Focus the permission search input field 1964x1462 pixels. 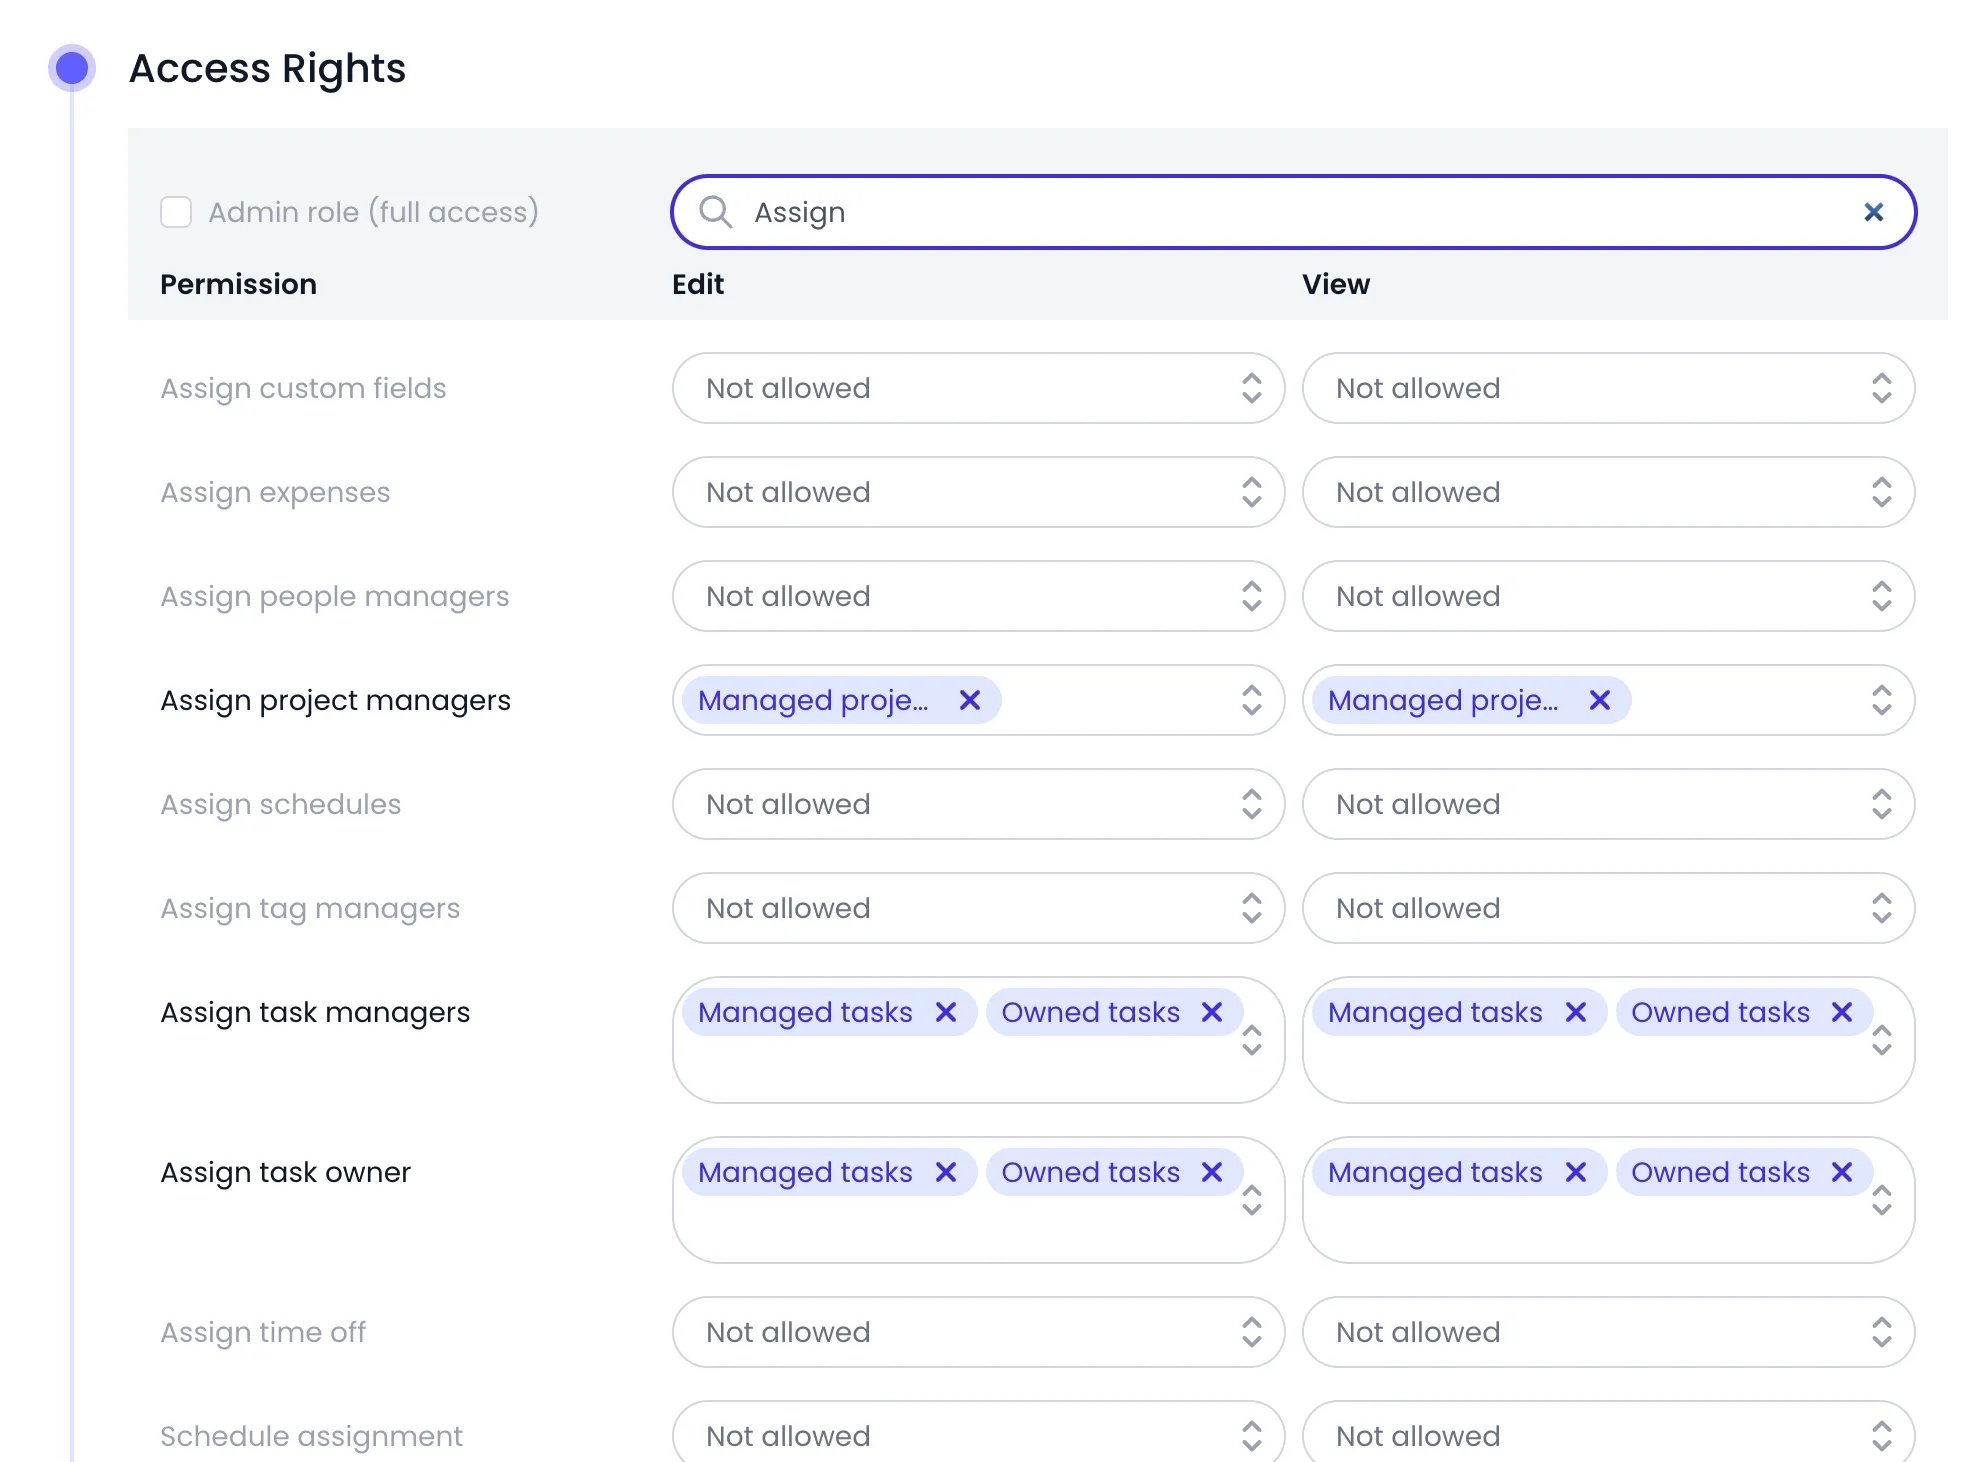click(1293, 212)
